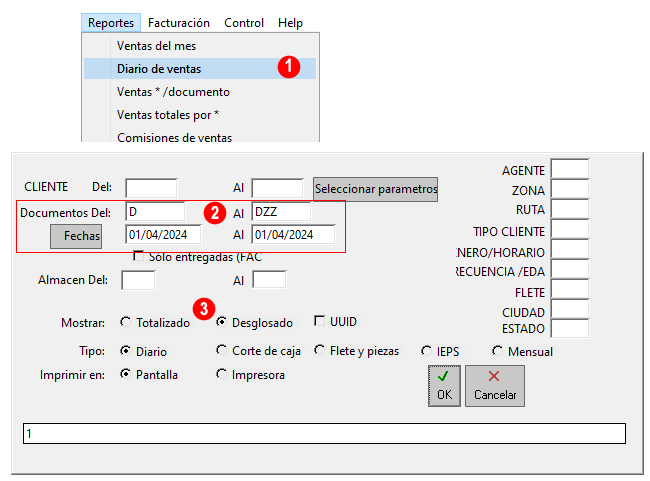
Task: Click the Fechas button
Action: point(76,235)
